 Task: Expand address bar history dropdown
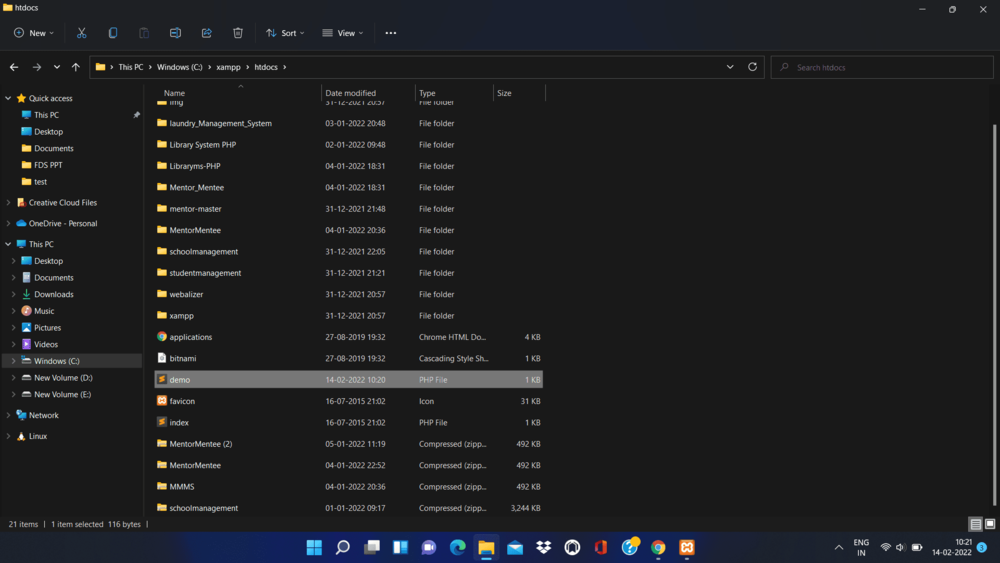[x=730, y=67]
